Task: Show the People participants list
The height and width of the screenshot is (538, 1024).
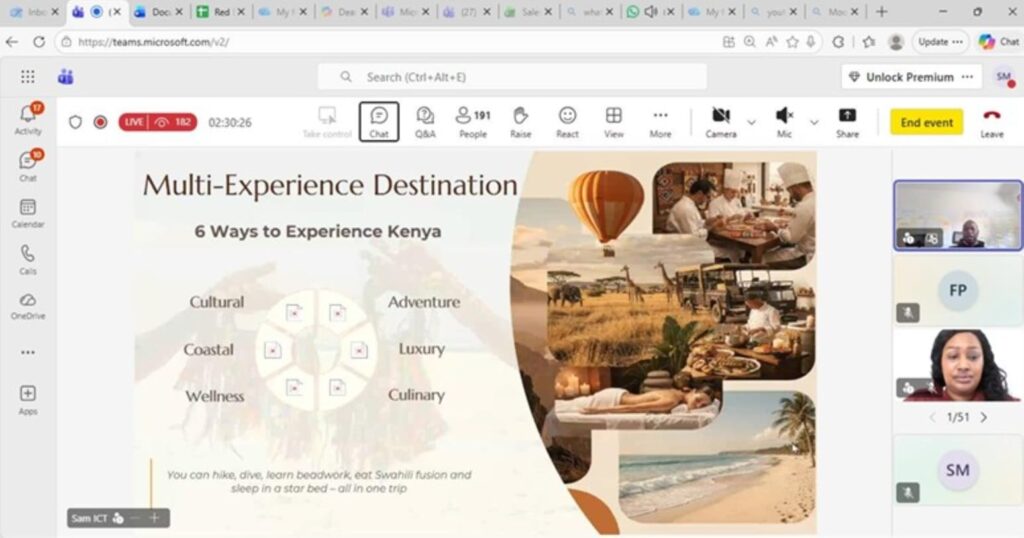Action: tap(473, 122)
